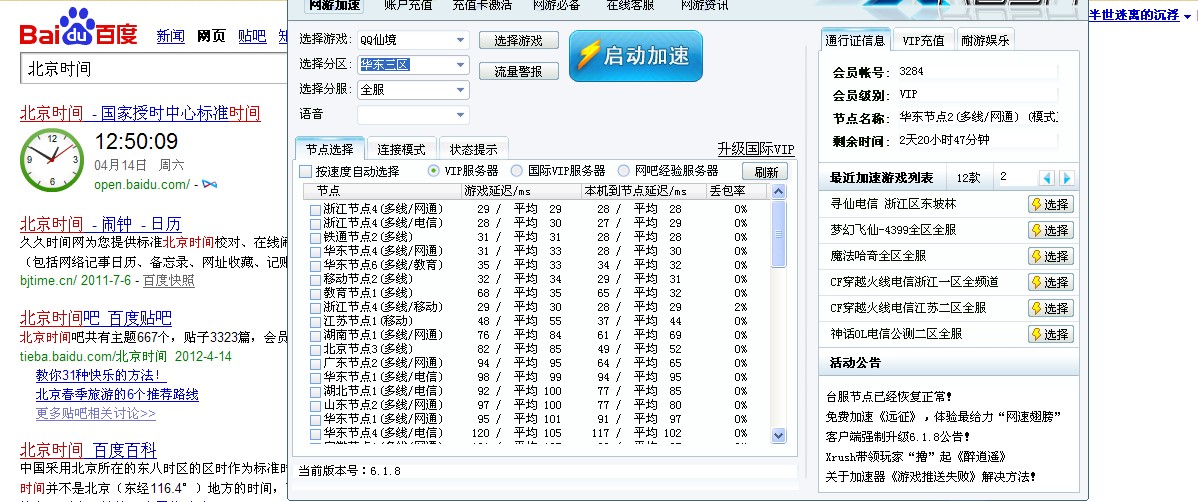The image size is (1198, 502).
Task: Check the 铁通节点2(多线) node checkbox
Action: click(315, 238)
